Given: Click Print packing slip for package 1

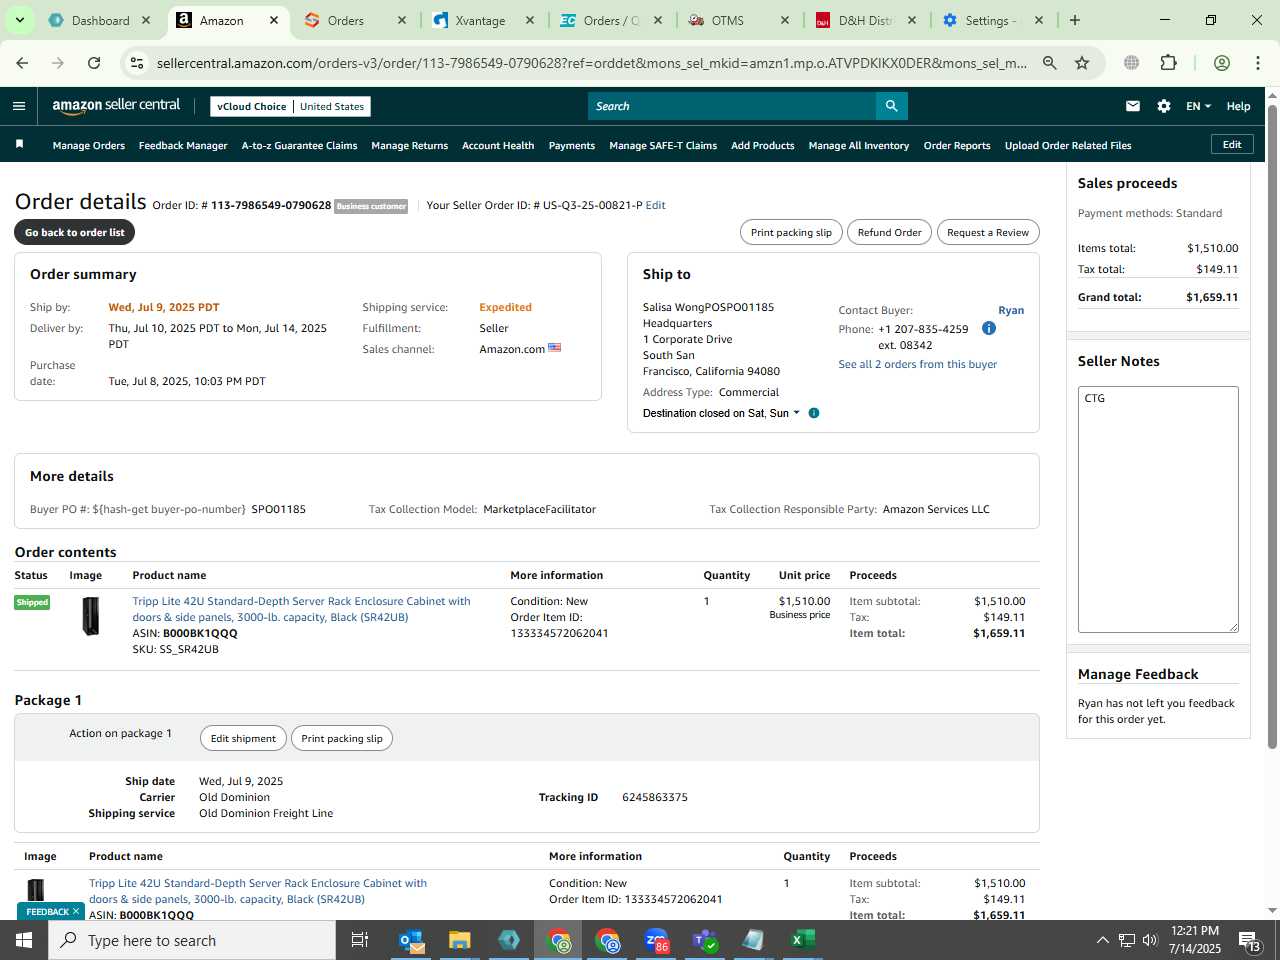Looking at the screenshot, I should (x=342, y=738).
